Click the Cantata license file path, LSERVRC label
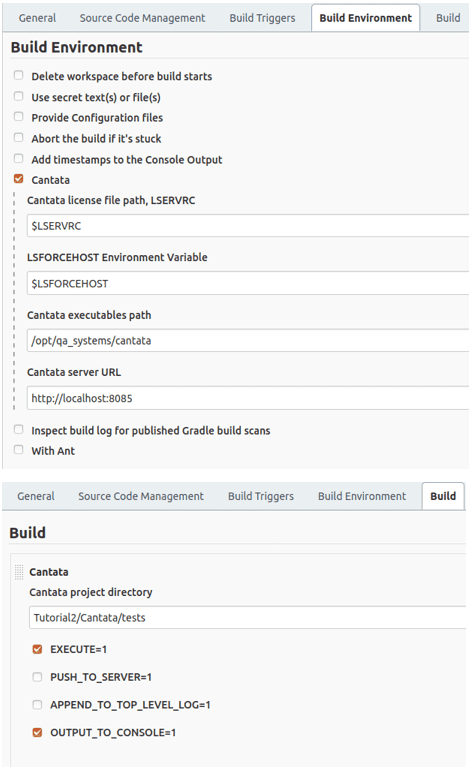 111,200
